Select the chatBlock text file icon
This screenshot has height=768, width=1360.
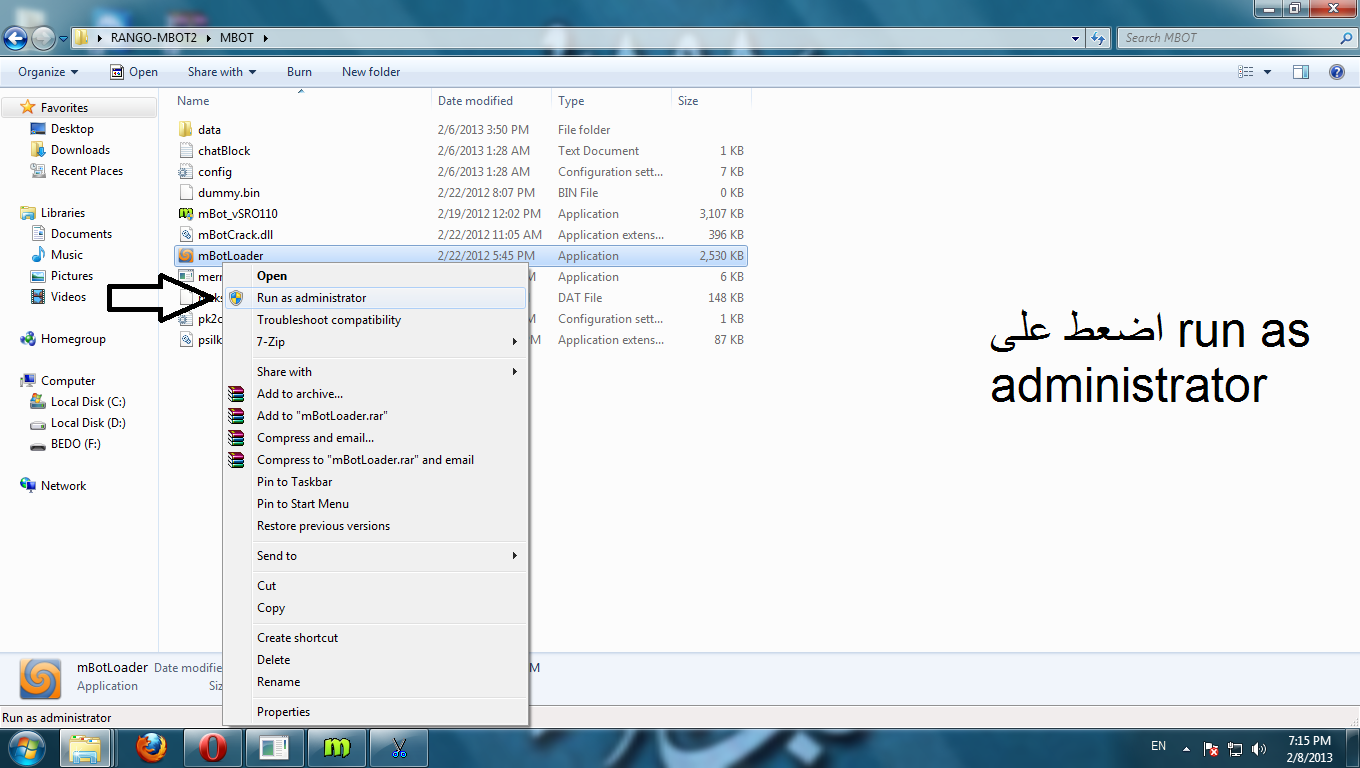(x=185, y=151)
